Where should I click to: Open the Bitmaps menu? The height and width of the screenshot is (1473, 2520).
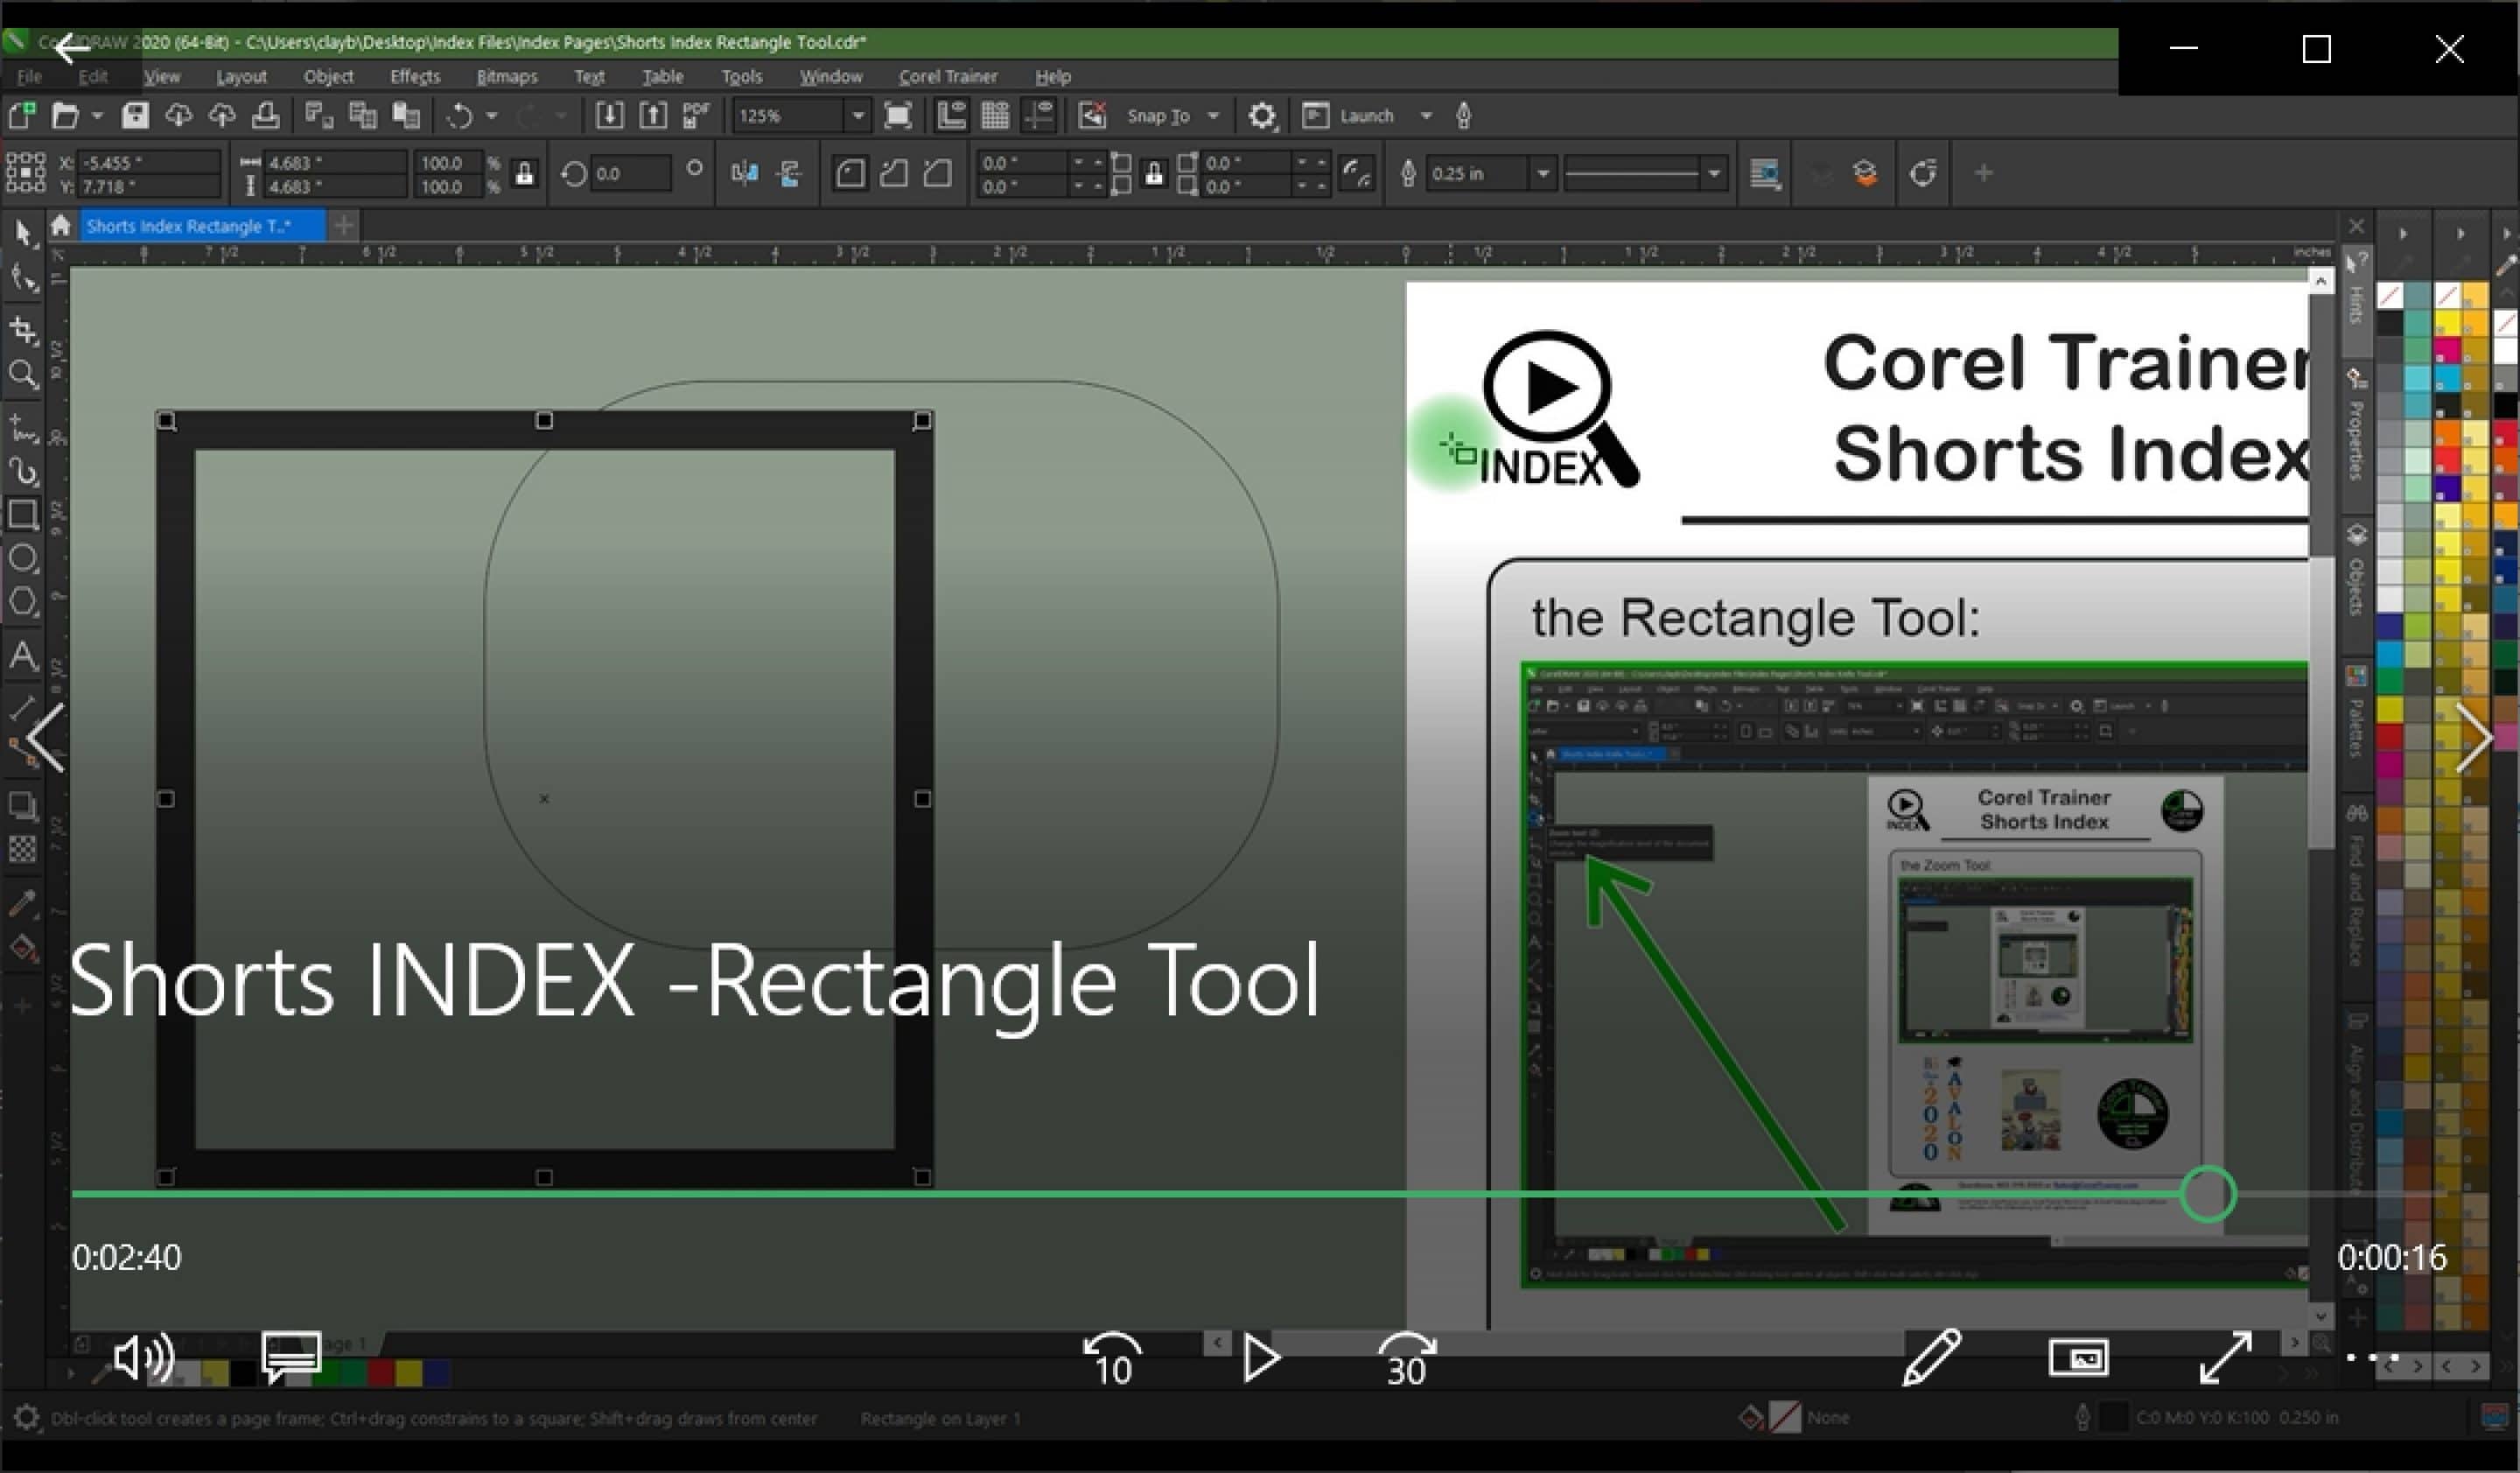[507, 76]
